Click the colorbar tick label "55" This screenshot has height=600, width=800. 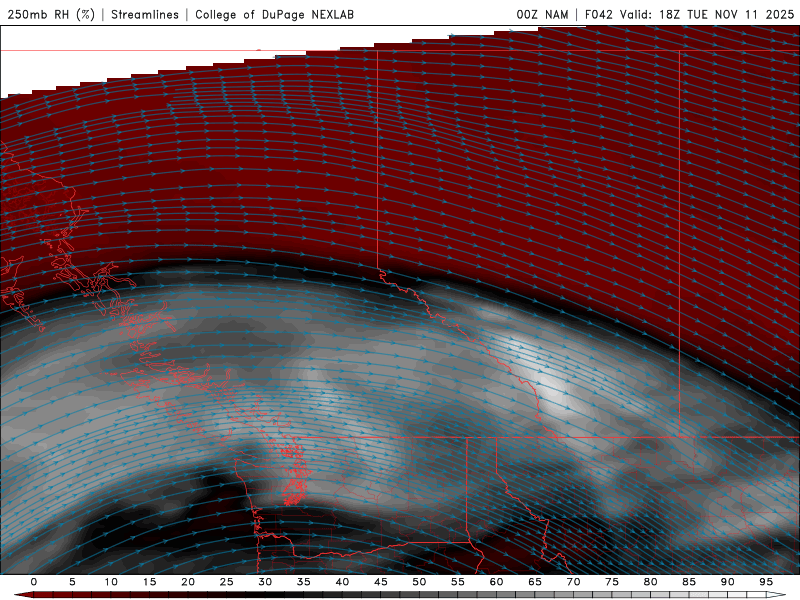pos(458,582)
